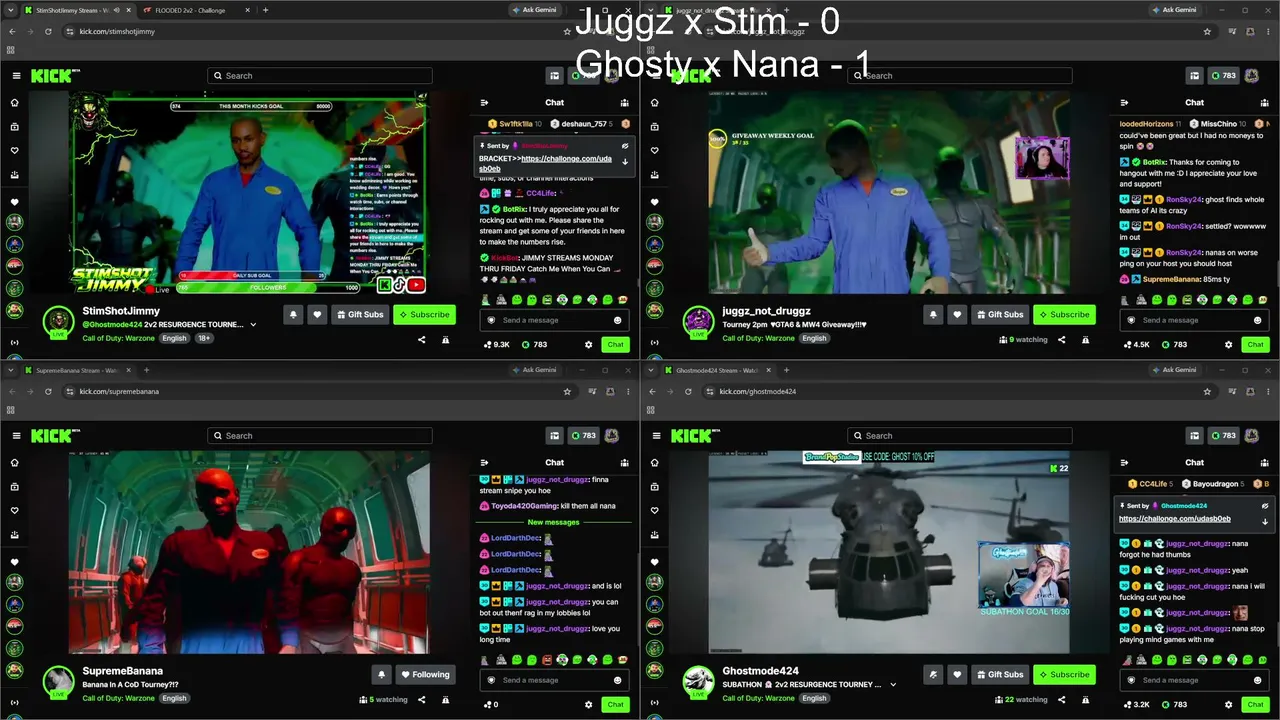1280x720 pixels.
Task: Report the StimShotJimmy stream
Action: [445, 339]
